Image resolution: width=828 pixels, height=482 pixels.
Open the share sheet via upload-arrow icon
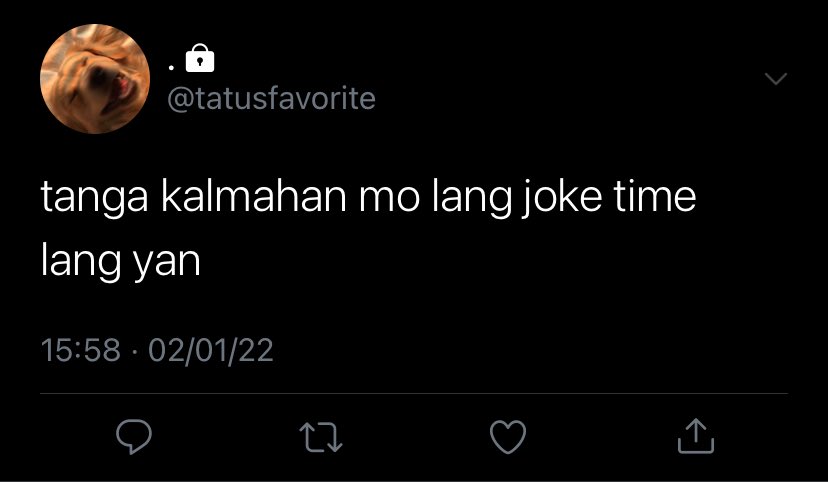click(695, 436)
